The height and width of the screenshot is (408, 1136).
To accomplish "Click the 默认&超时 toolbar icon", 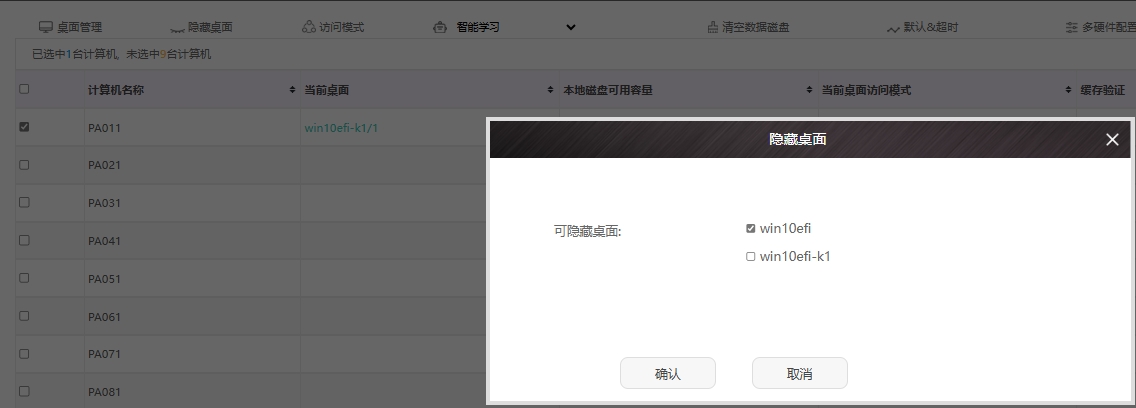I will (x=893, y=28).
